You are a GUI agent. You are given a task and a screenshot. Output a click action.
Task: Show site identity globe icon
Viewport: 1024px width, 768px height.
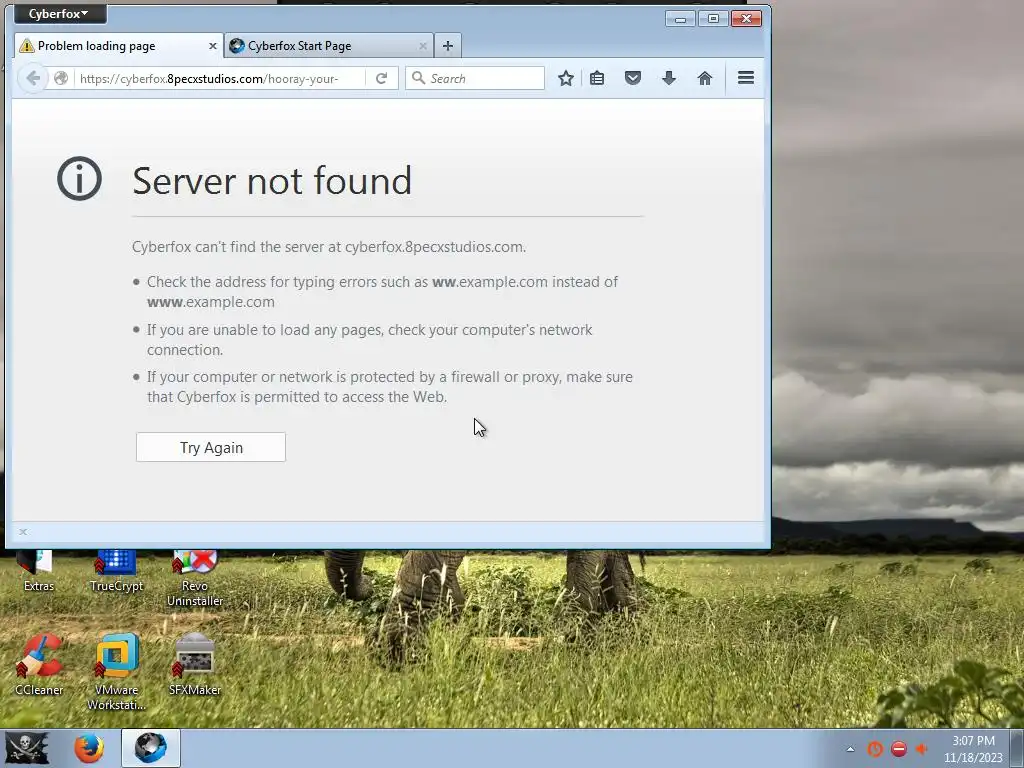pyautogui.click(x=61, y=78)
